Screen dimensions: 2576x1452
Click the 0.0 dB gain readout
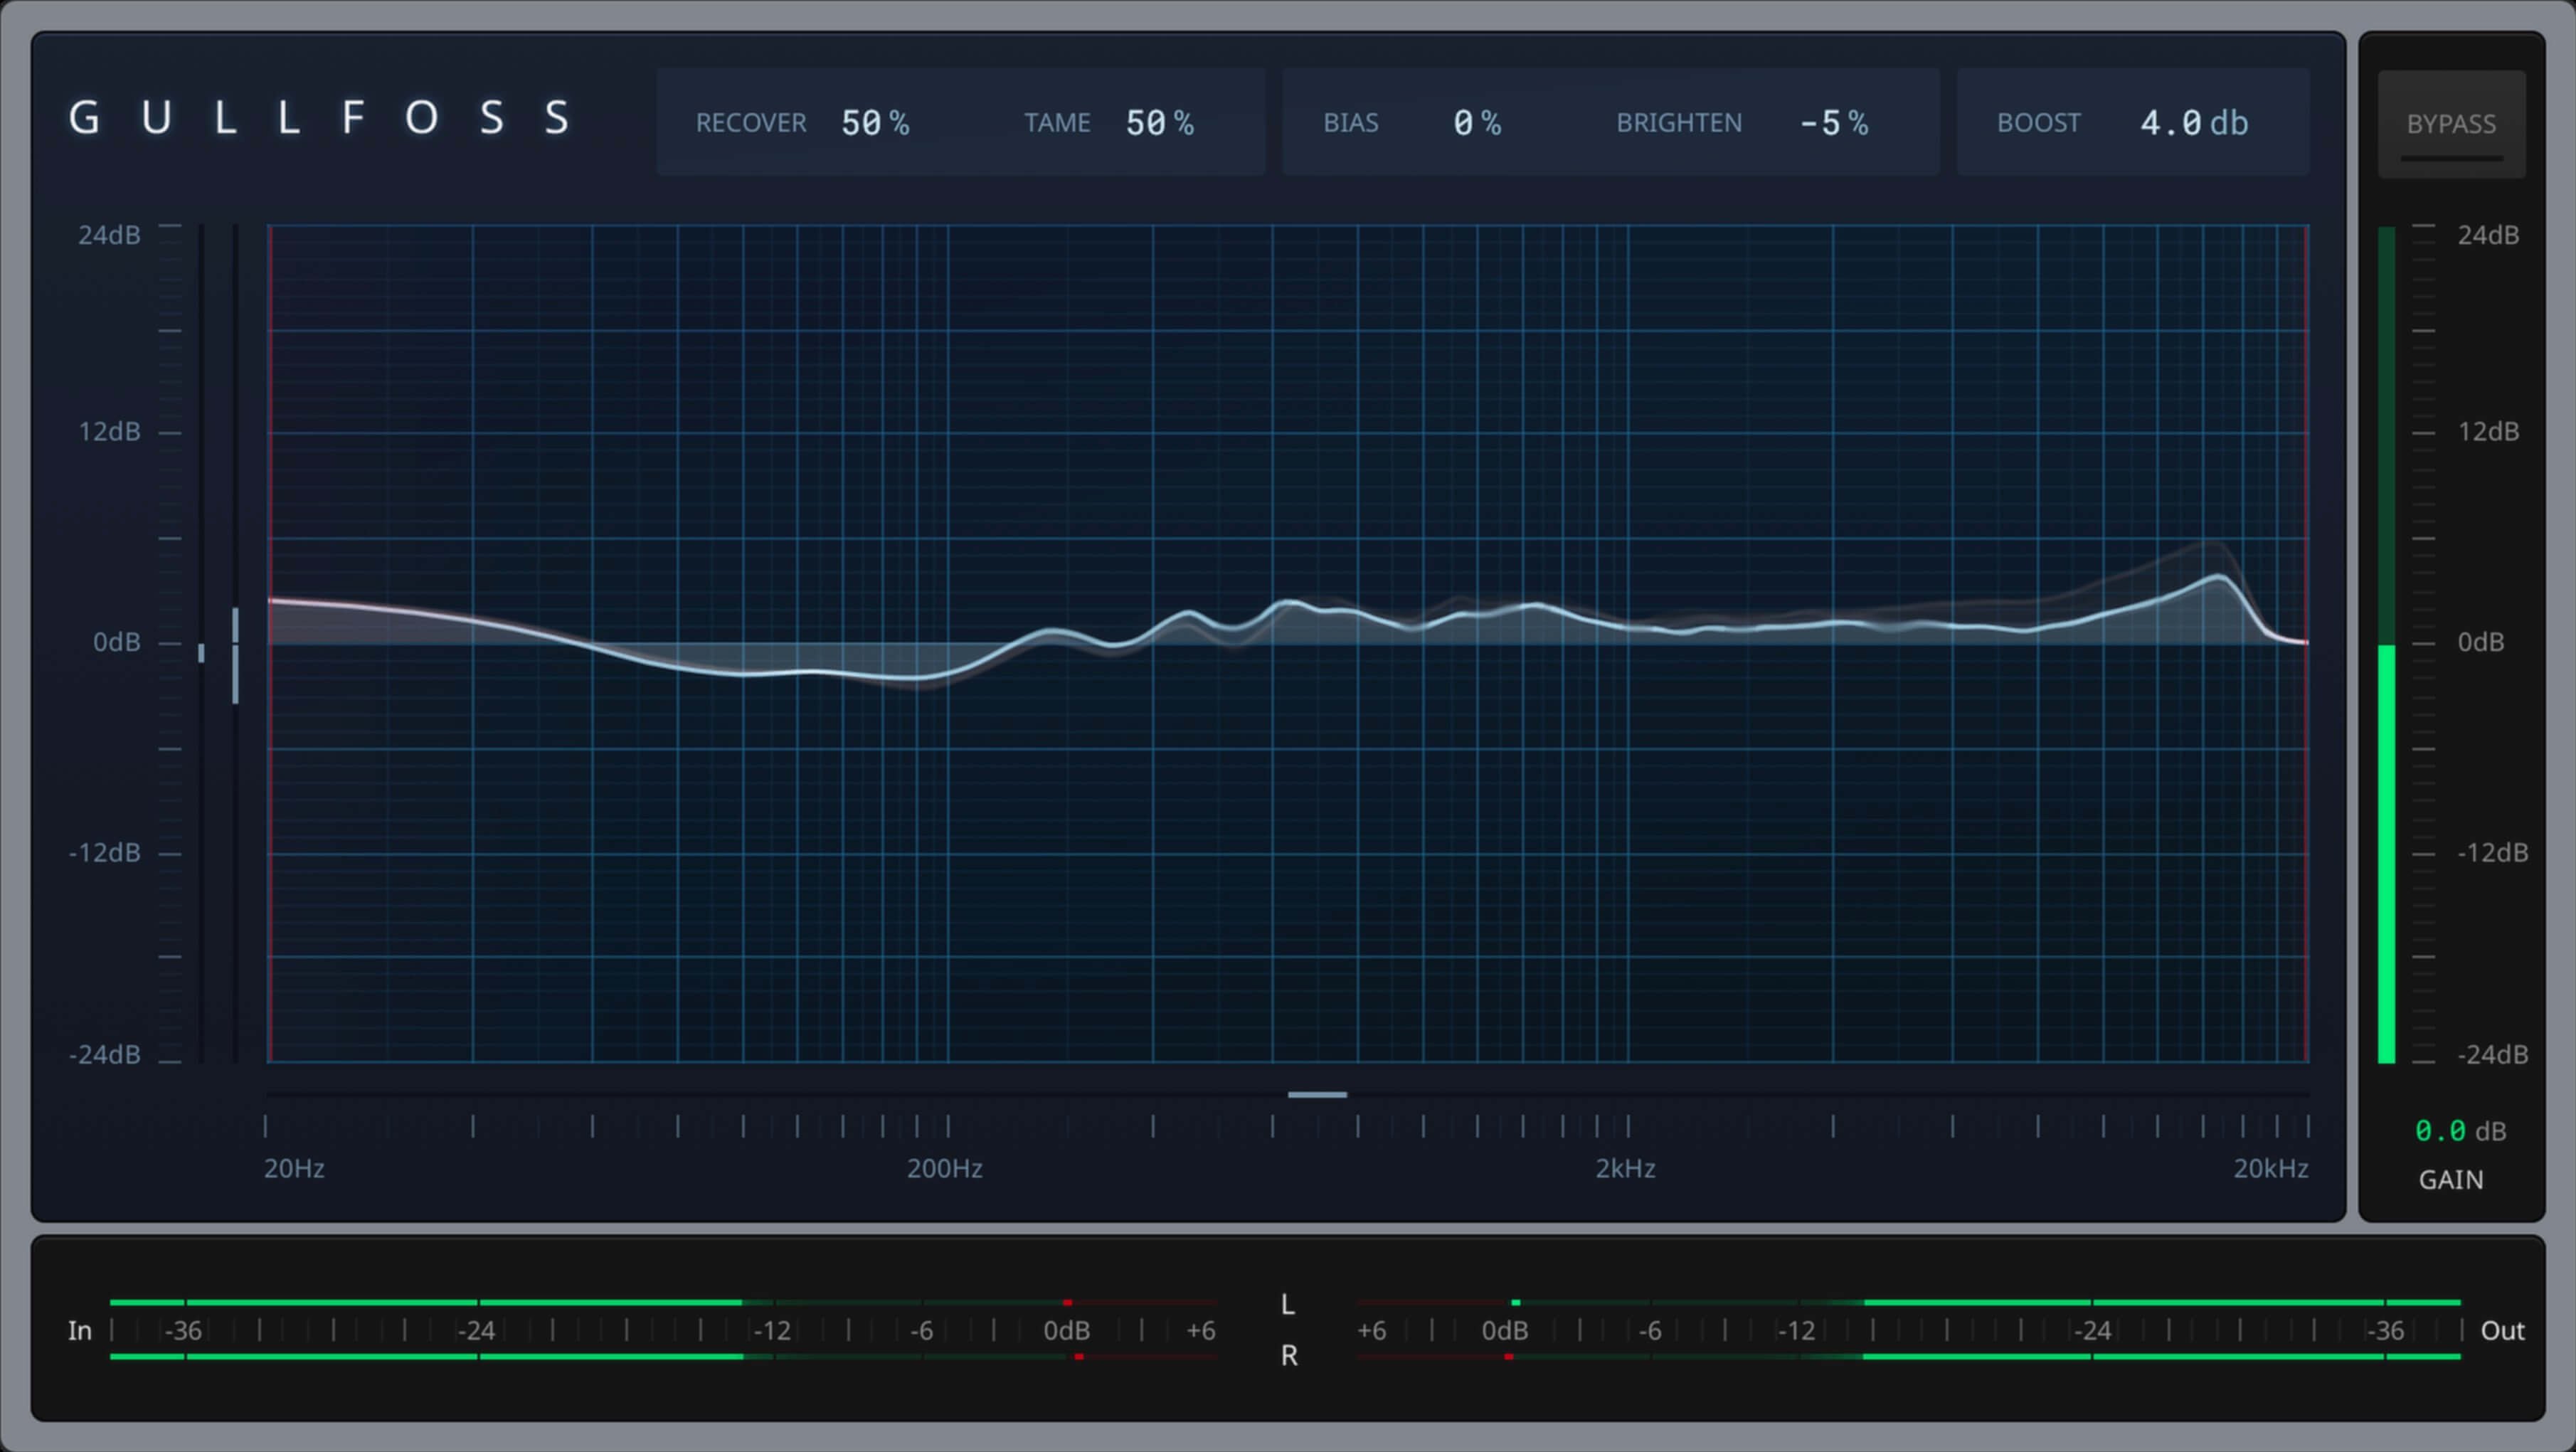tap(2460, 1131)
